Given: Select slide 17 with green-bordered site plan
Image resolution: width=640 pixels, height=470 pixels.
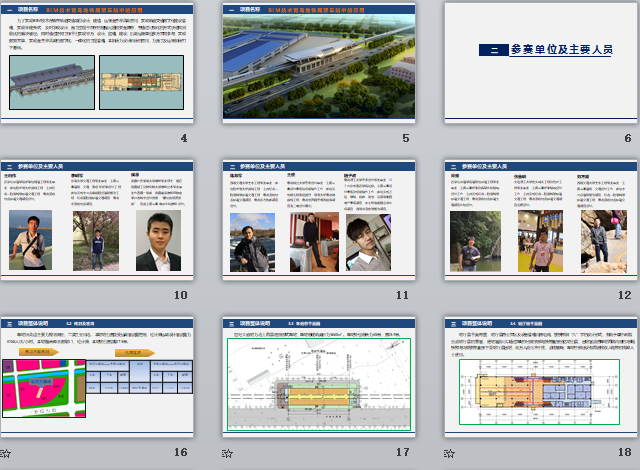Looking at the screenshot, I should coord(319,376).
